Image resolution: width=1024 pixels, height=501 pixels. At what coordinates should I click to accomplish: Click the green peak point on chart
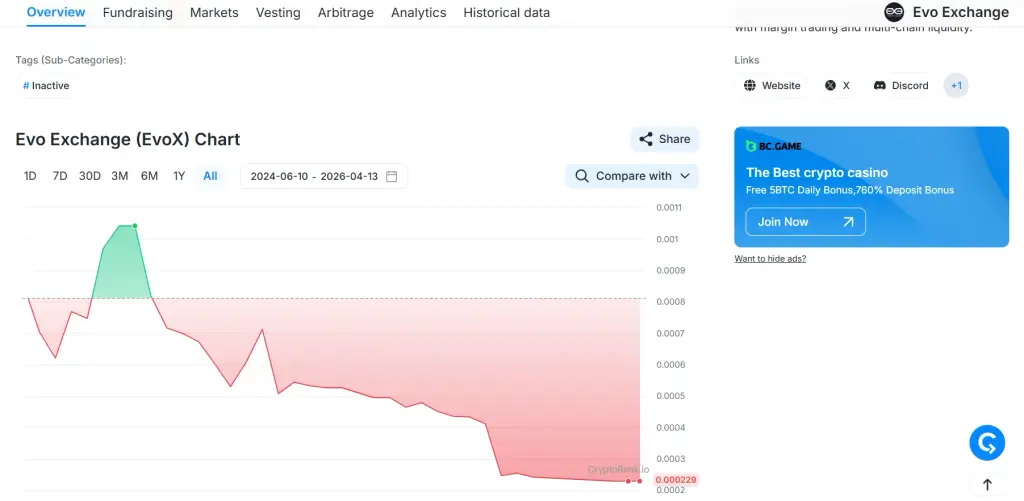point(135,226)
